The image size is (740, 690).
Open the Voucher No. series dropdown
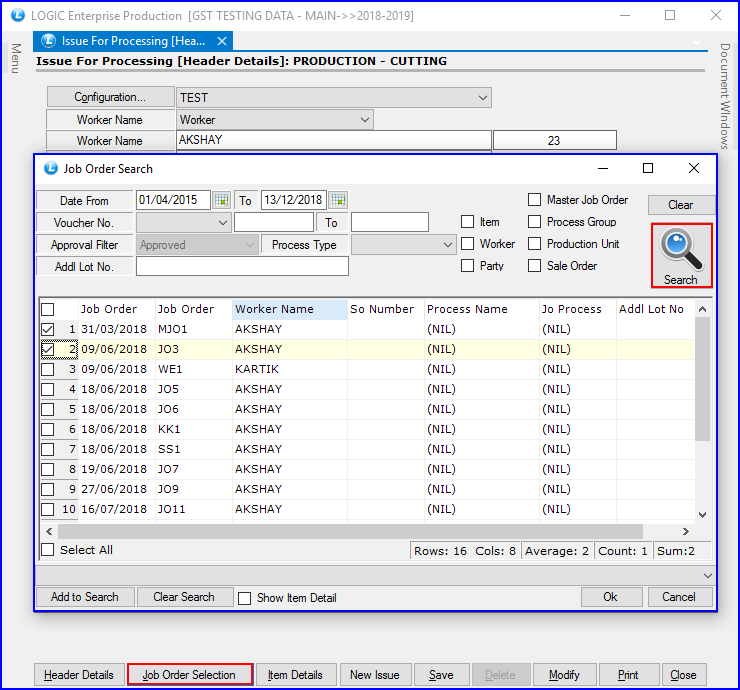(223, 222)
